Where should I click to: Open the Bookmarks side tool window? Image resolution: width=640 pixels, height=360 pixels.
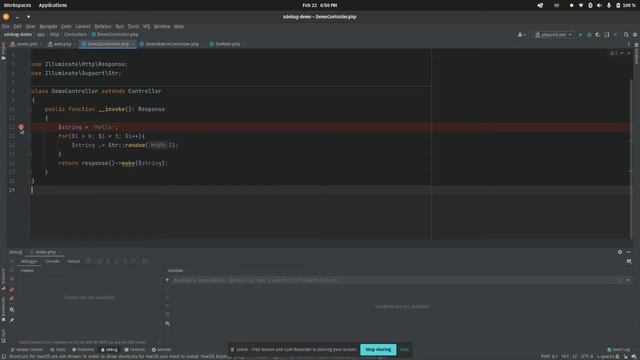click(x=3, y=309)
